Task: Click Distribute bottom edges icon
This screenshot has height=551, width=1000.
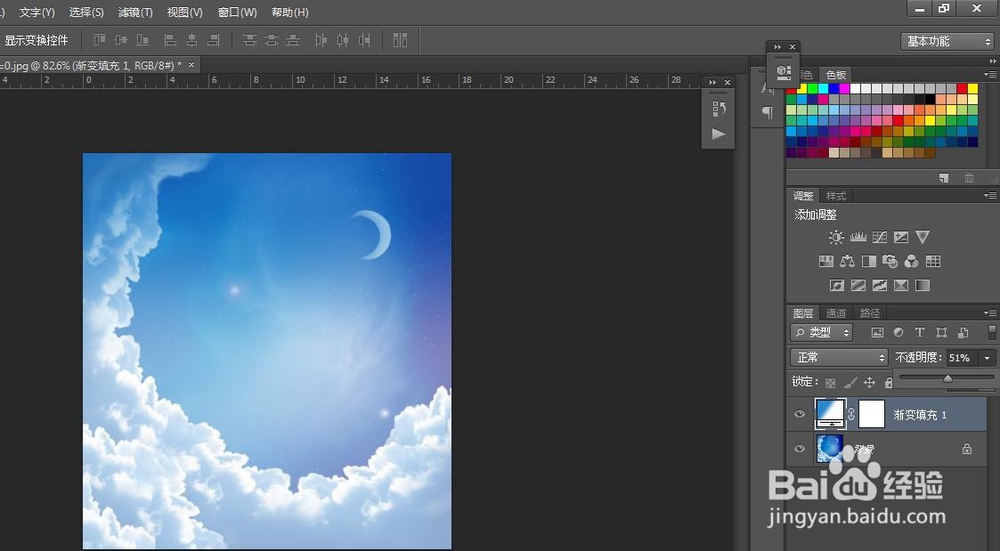Action: coord(293,40)
